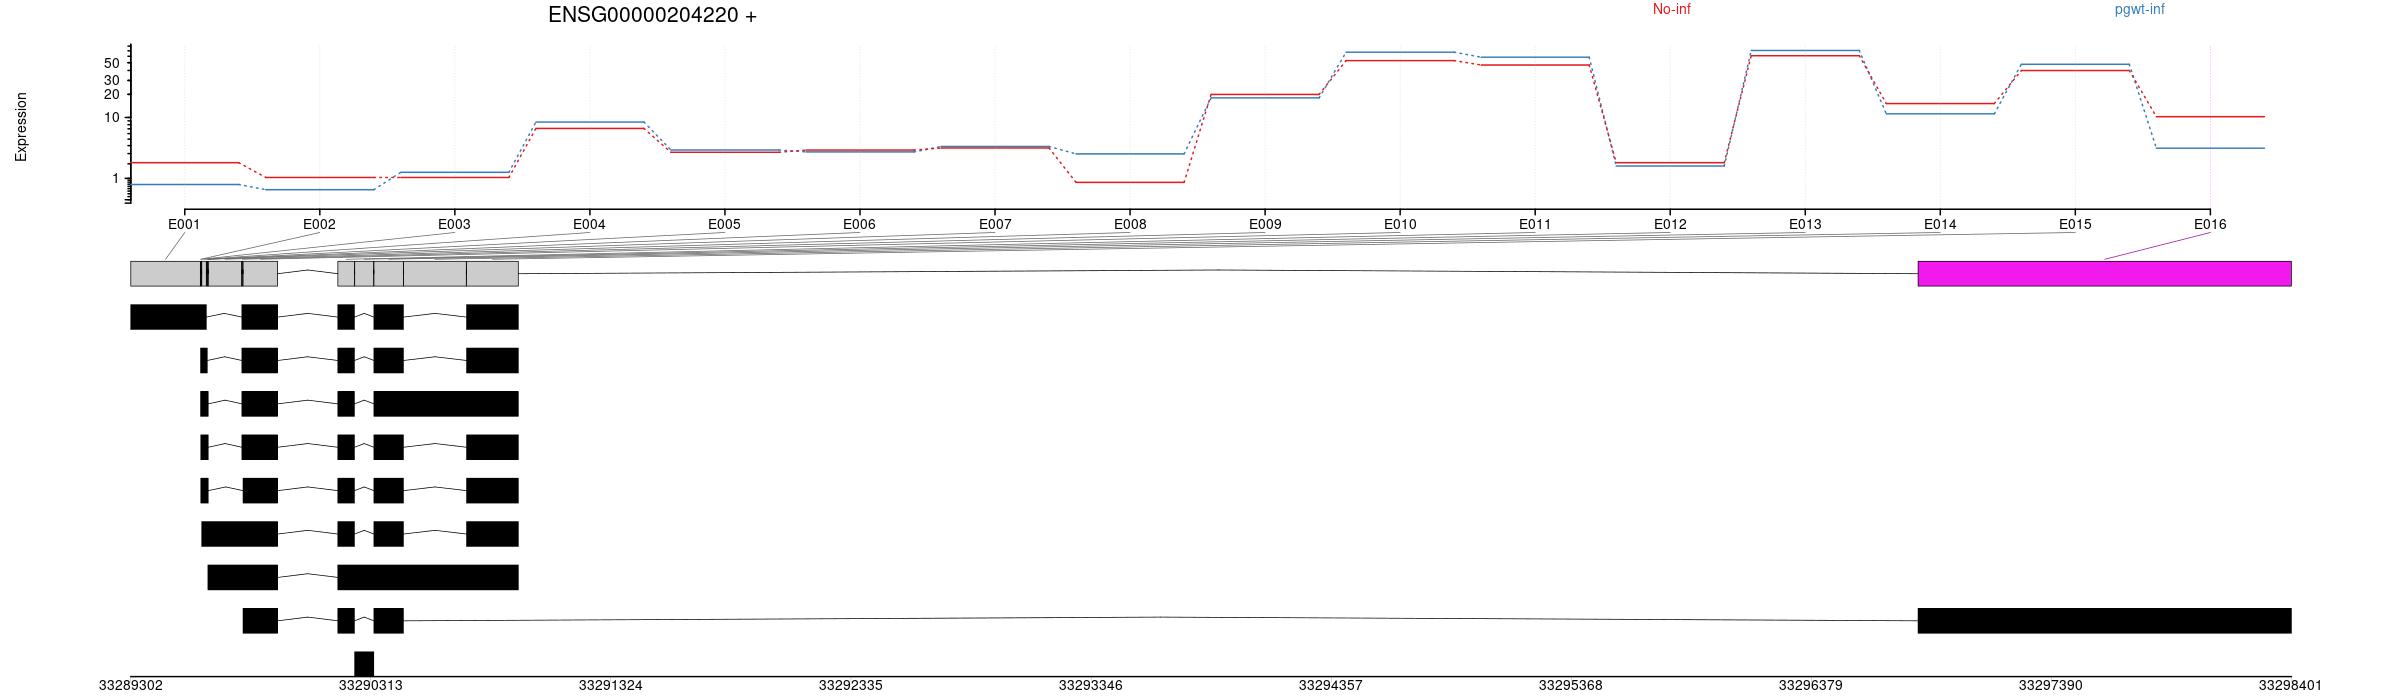Click the lone short exon on the bottom transcript row

click(x=364, y=663)
